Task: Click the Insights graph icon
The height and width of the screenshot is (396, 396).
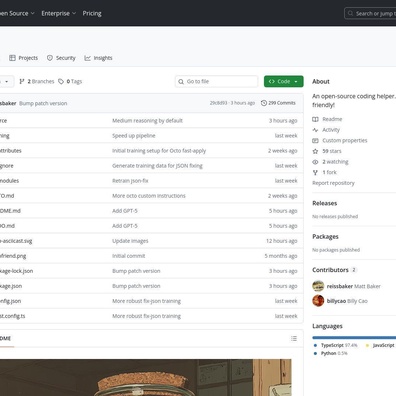Action: (87, 58)
